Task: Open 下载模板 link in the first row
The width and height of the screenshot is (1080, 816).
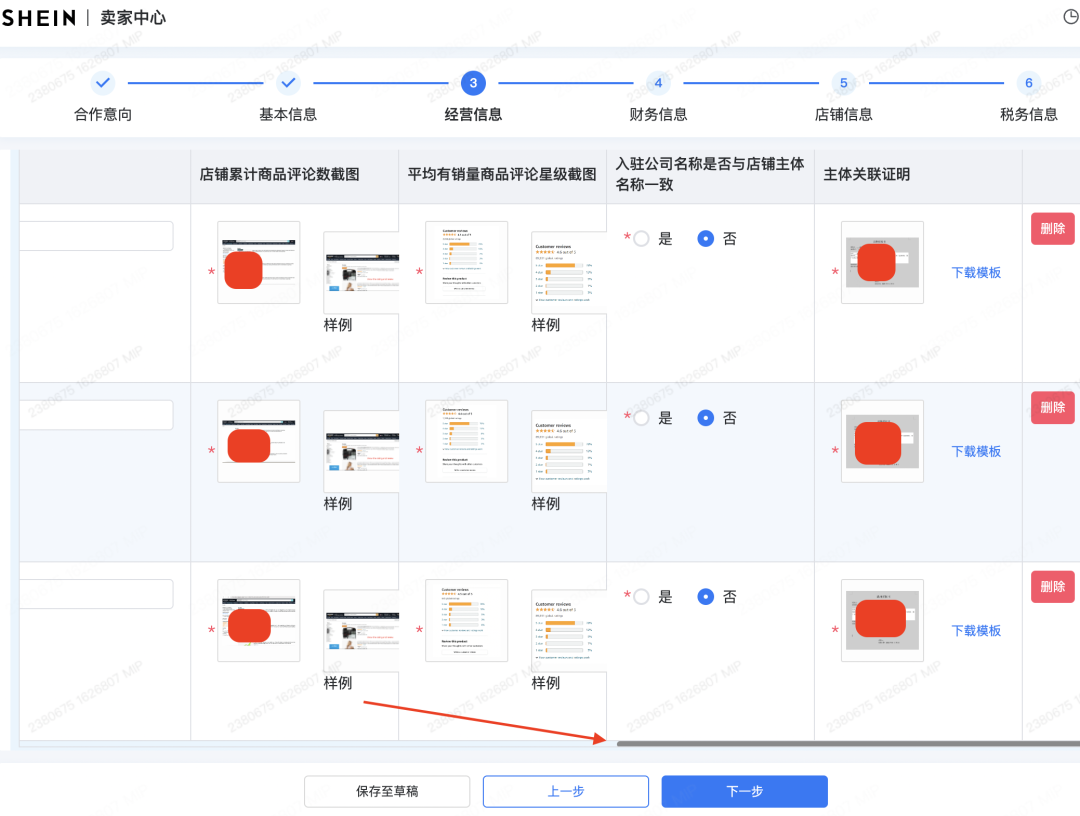Action: click(x=976, y=272)
